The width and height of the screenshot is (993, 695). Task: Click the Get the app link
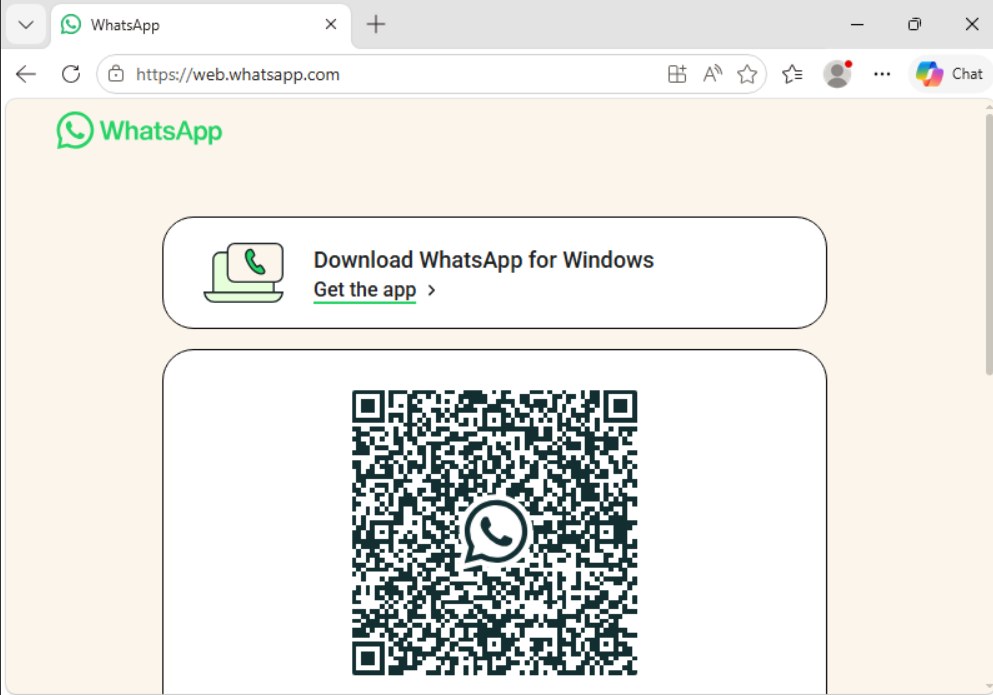365,290
